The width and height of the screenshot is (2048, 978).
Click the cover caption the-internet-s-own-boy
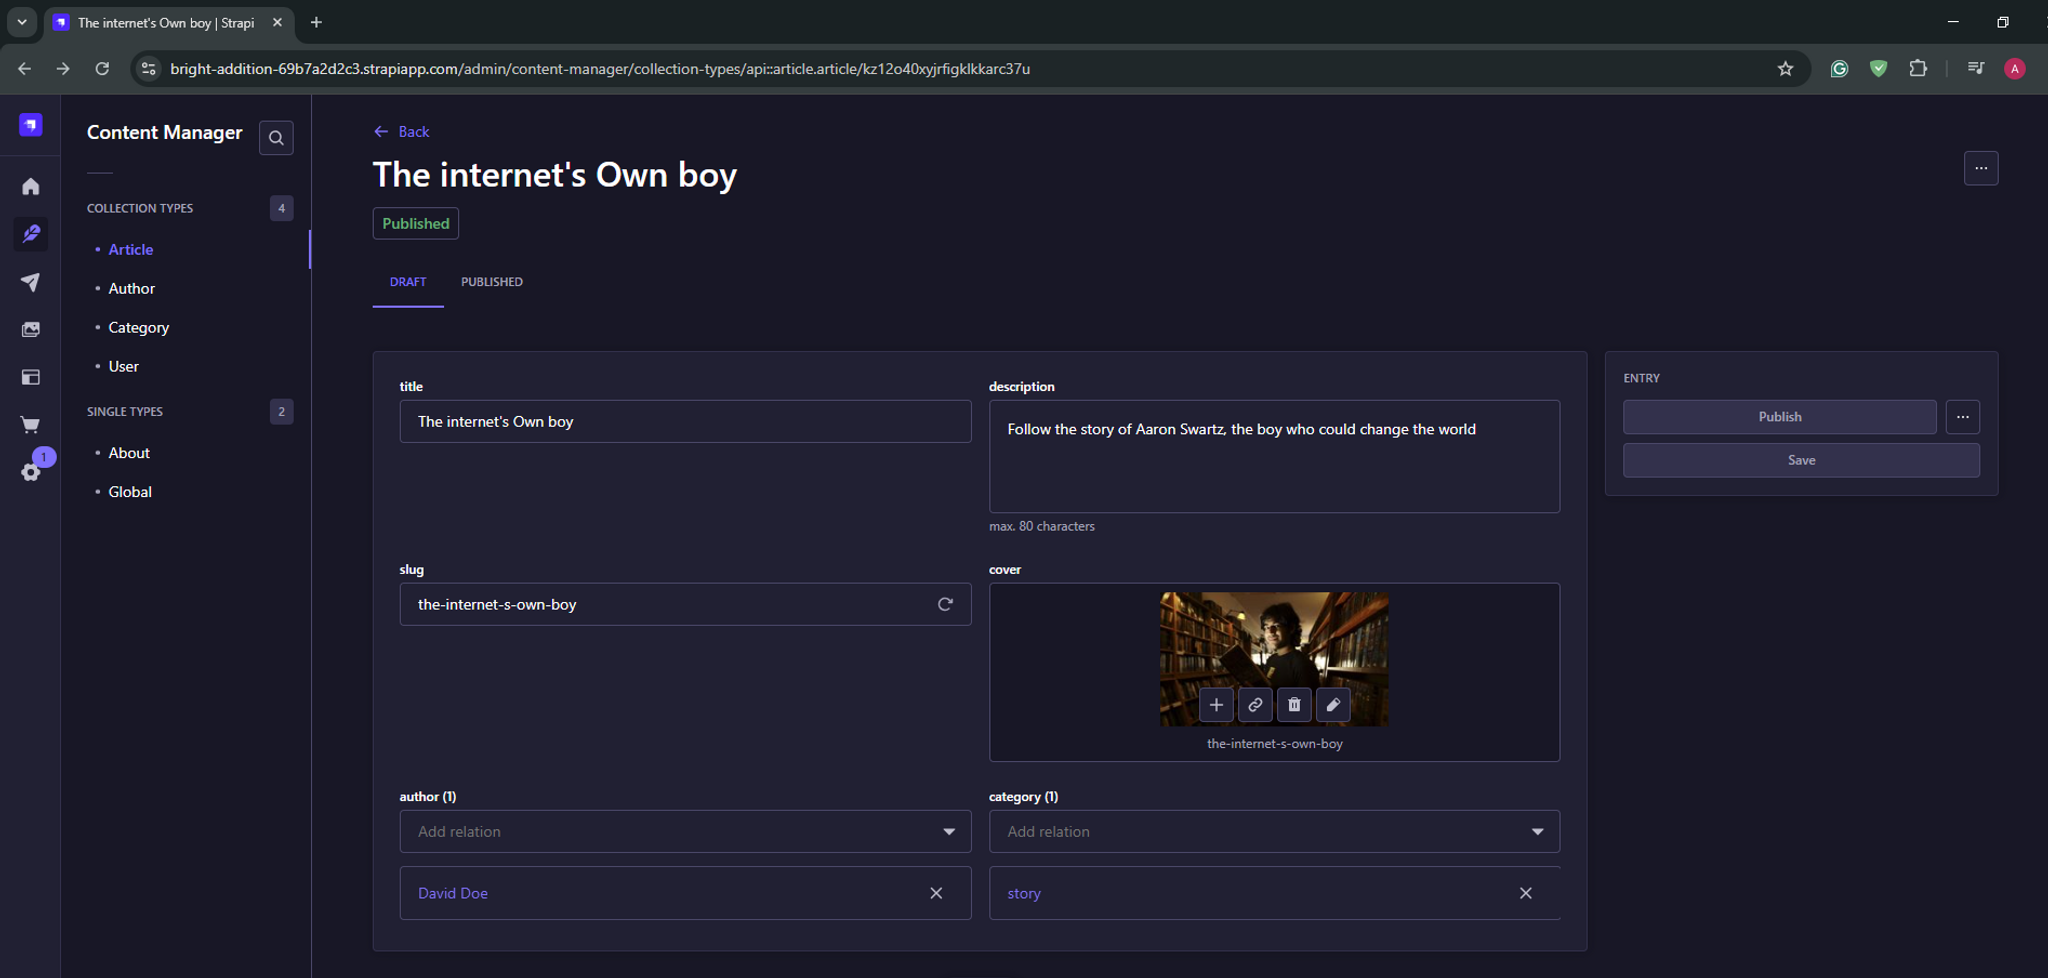(x=1274, y=744)
